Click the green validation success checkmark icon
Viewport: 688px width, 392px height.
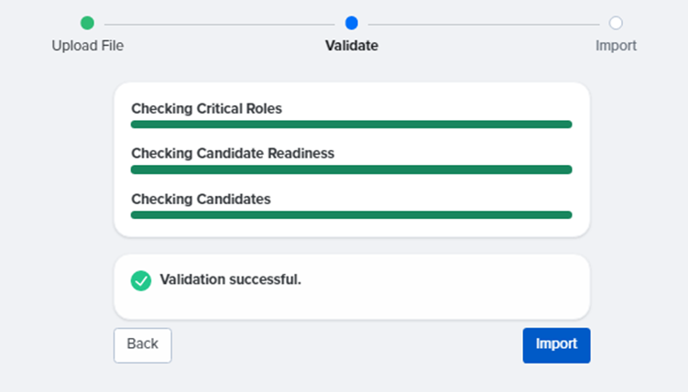click(141, 281)
